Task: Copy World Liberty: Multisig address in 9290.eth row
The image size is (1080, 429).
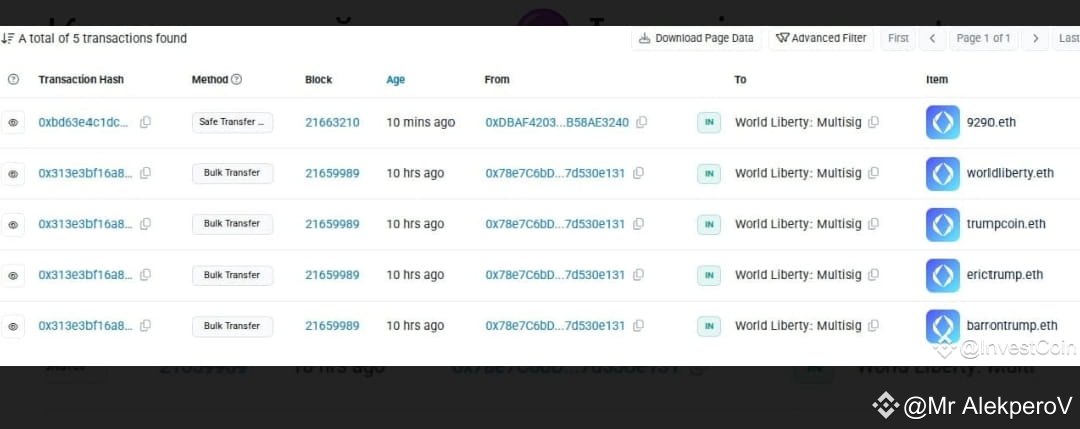Action: [x=873, y=123]
